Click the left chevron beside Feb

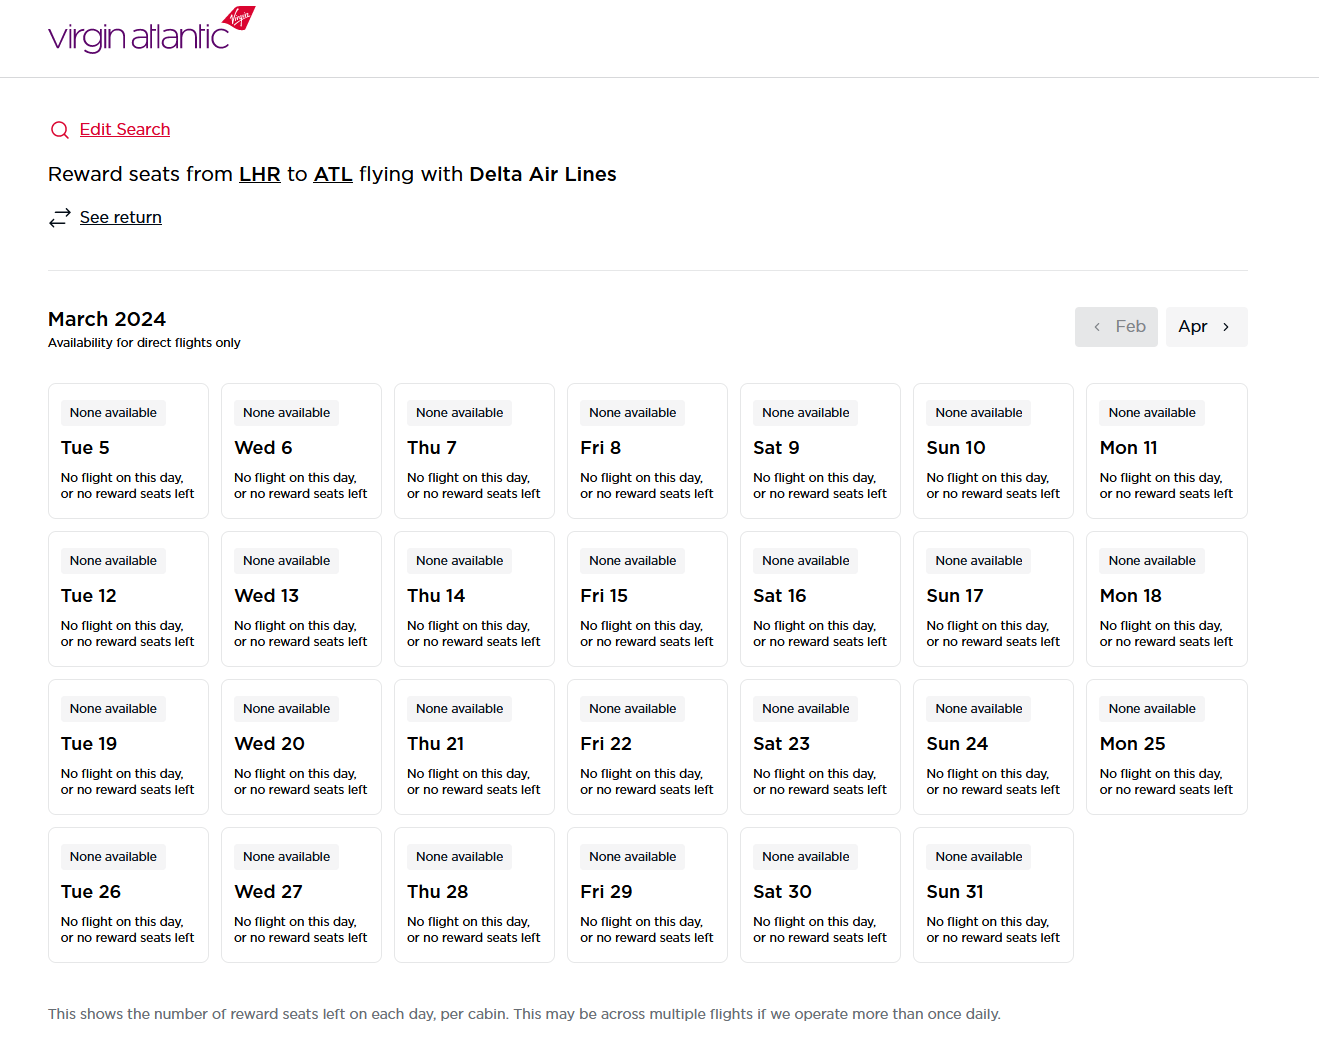coord(1097,327)
